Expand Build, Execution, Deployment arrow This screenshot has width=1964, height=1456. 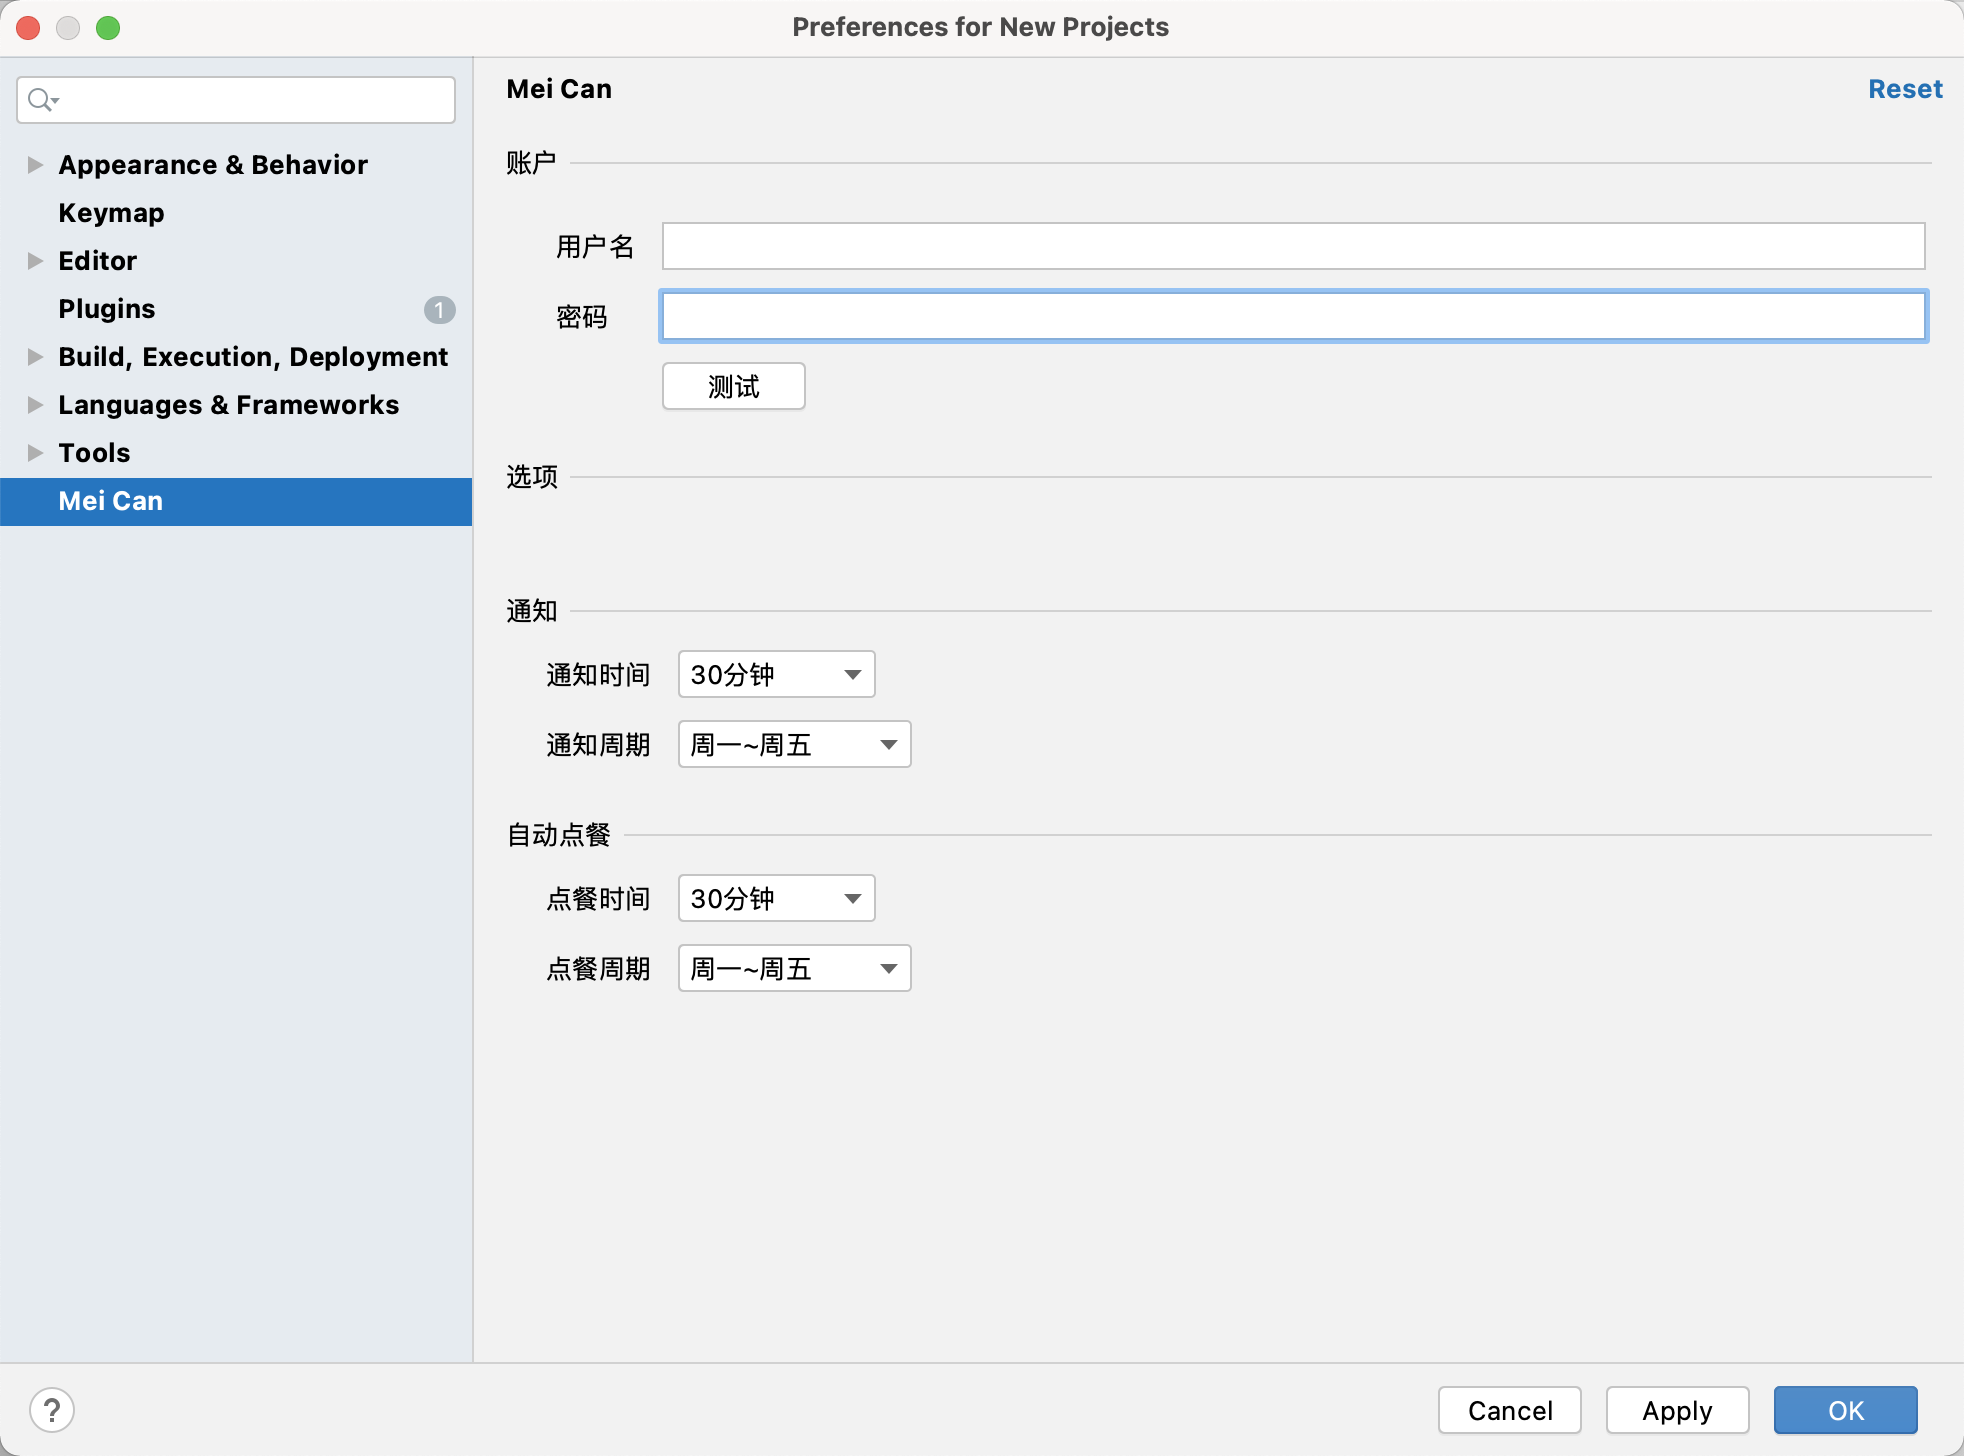click(35, 357)
